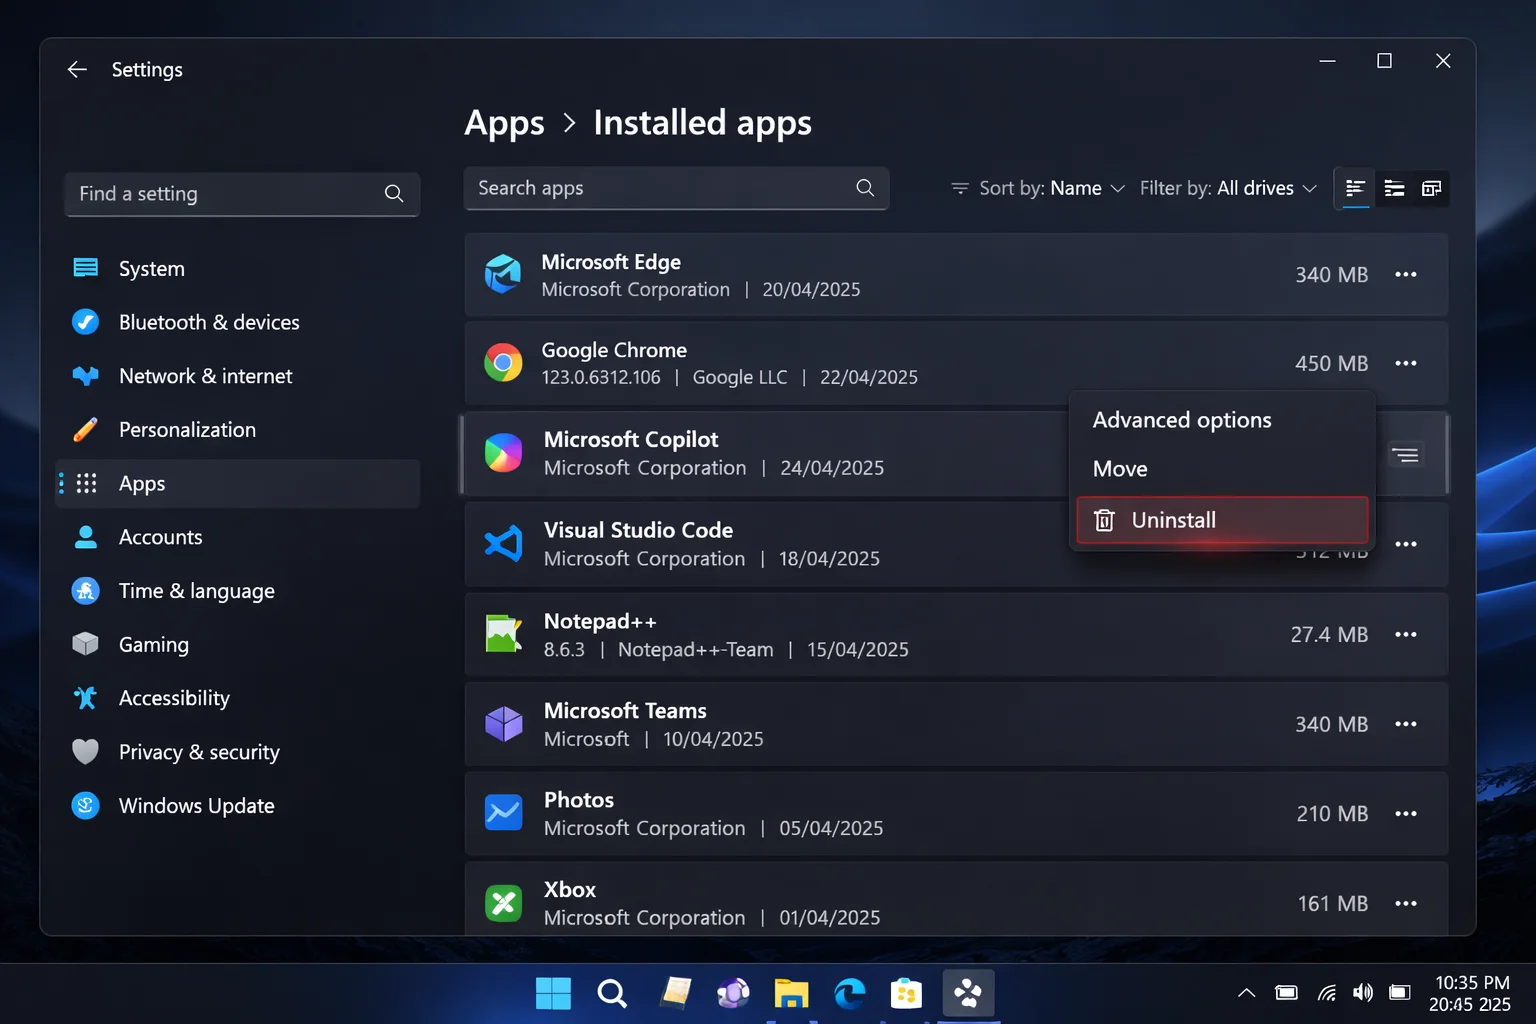Screen dimensions: 1536x1024
Task: Select the Microsoft Copilot app icon
Action: (503, 453)
